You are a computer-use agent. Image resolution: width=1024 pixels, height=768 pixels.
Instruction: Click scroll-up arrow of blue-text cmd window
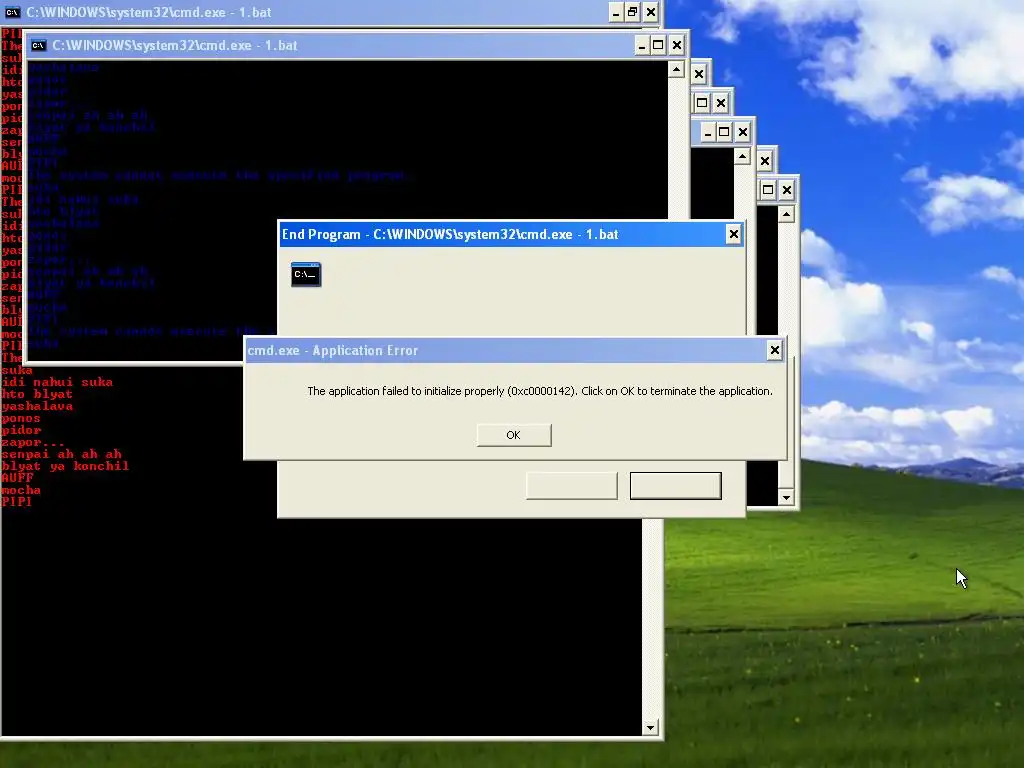pos(676,69)
